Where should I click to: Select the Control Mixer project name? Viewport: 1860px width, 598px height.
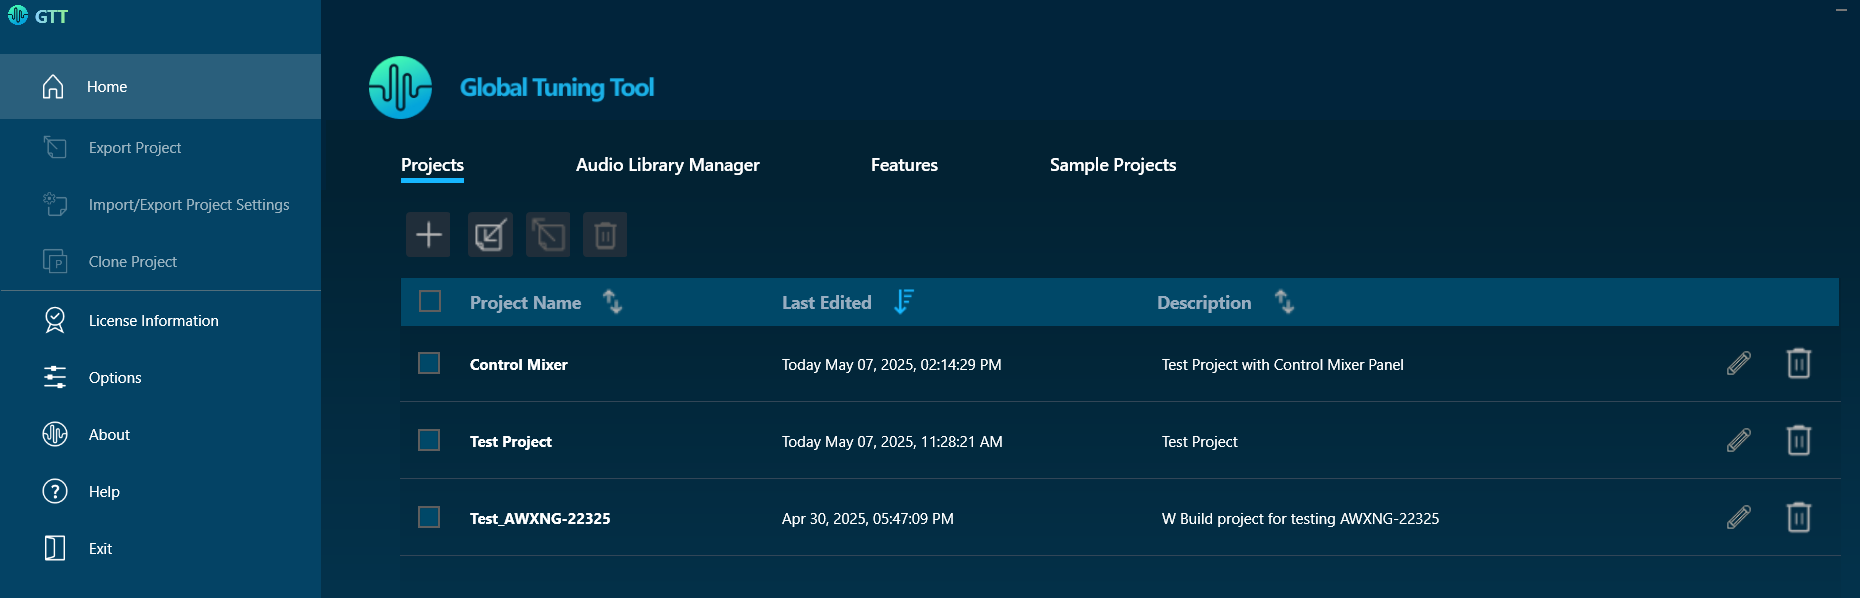pyautogui.click(x=518, y=364)
